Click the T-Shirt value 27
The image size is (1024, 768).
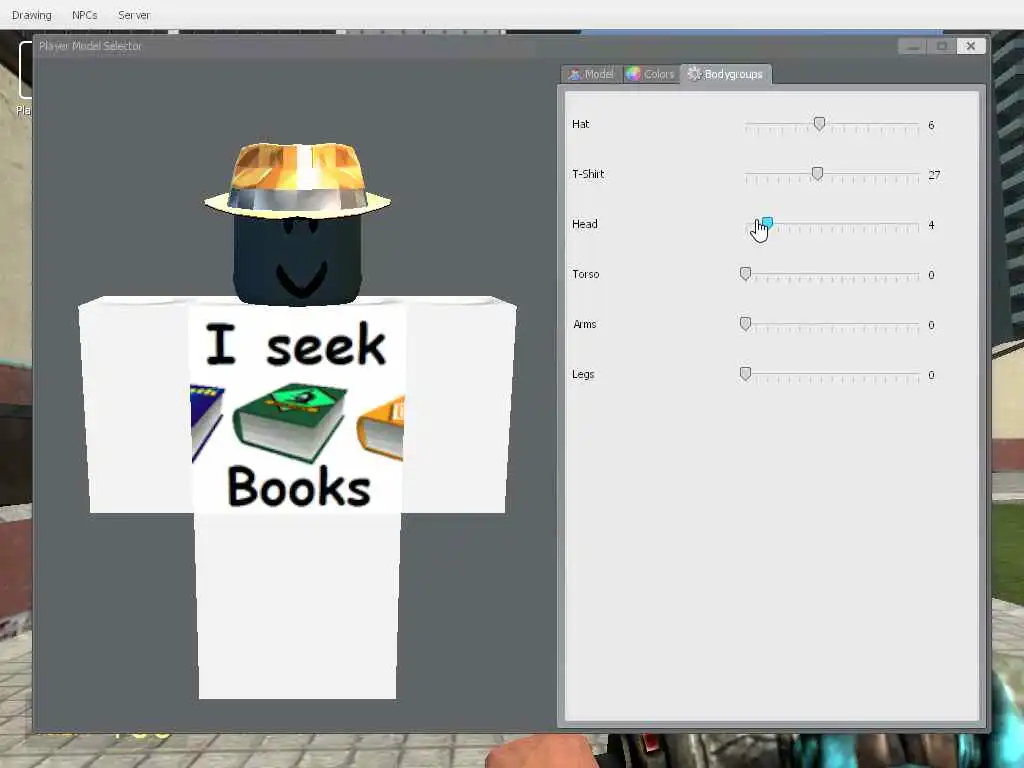[x=935, y=175]
